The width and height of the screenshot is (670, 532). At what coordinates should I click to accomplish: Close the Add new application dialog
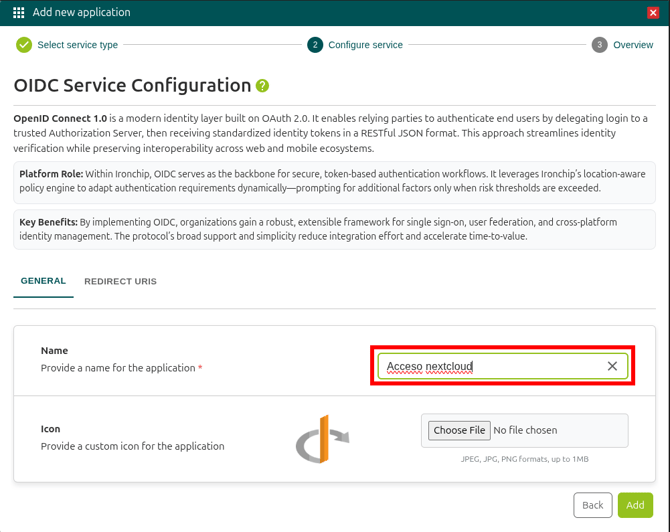pos(653,13)
